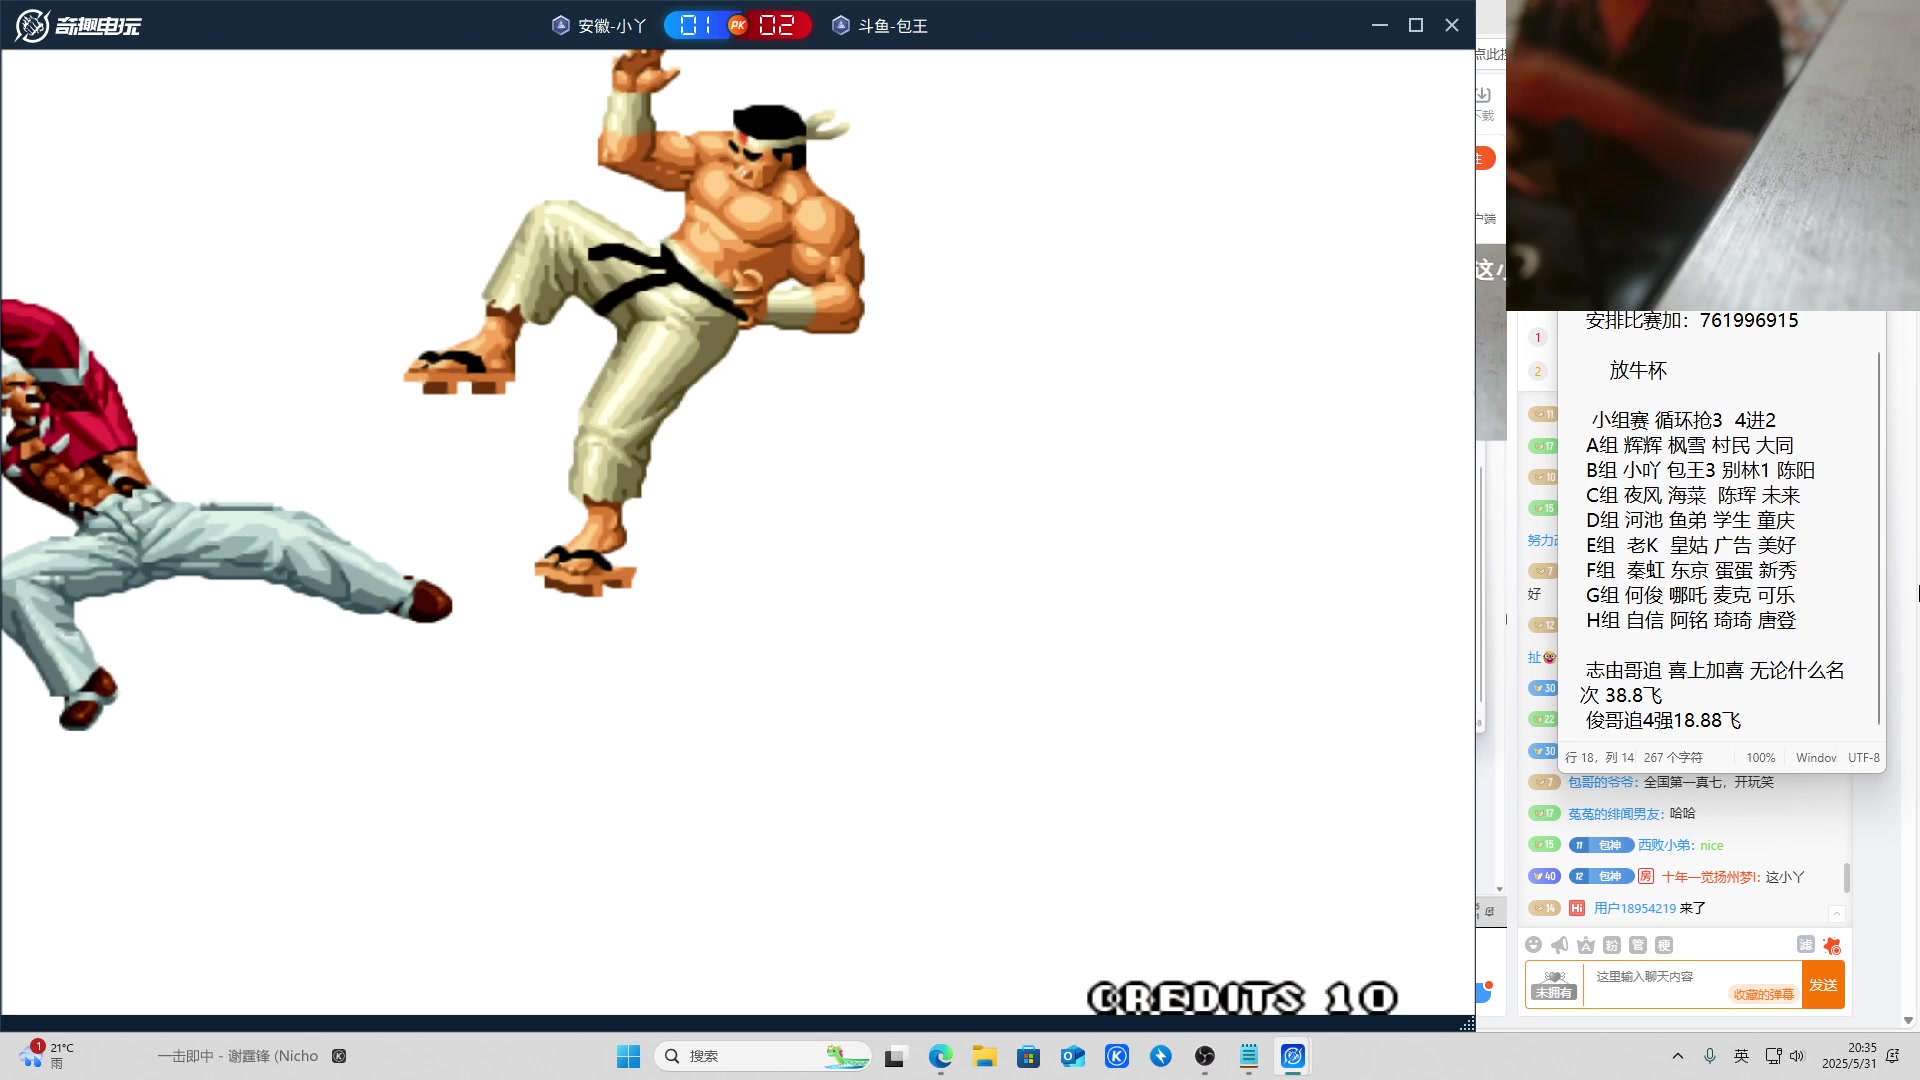Click the megaphone horn icon in chat toolbar
1920x1080 pixels.
(x=1560, y=945)
